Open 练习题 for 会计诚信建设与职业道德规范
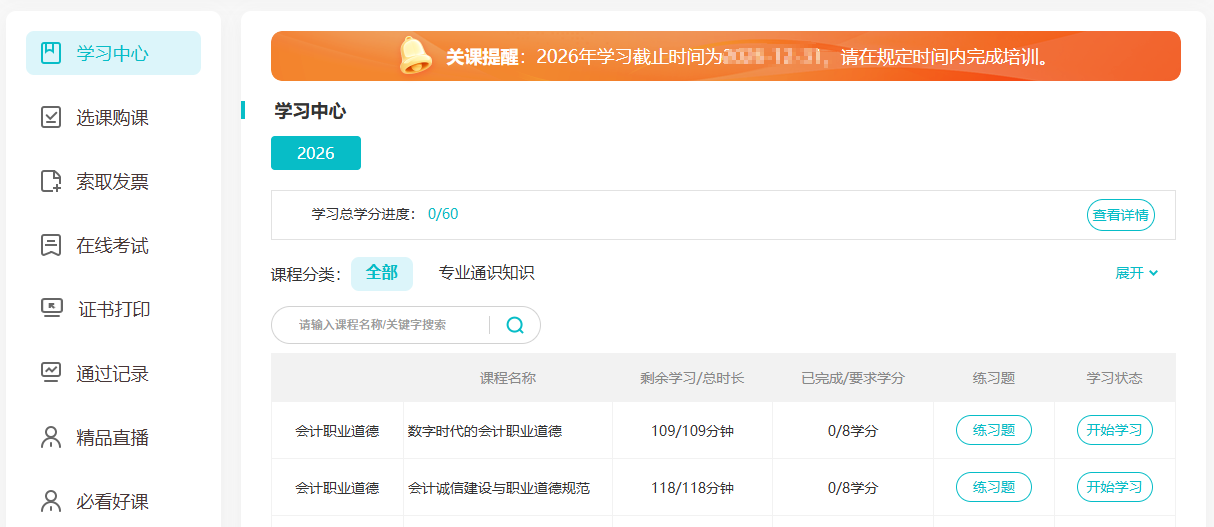 994,487
